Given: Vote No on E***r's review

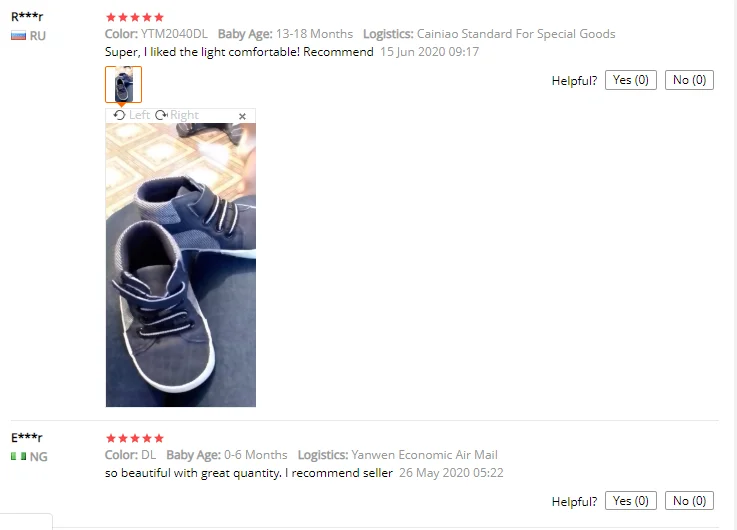Looking at the screenshot, I should coord(689,501).
